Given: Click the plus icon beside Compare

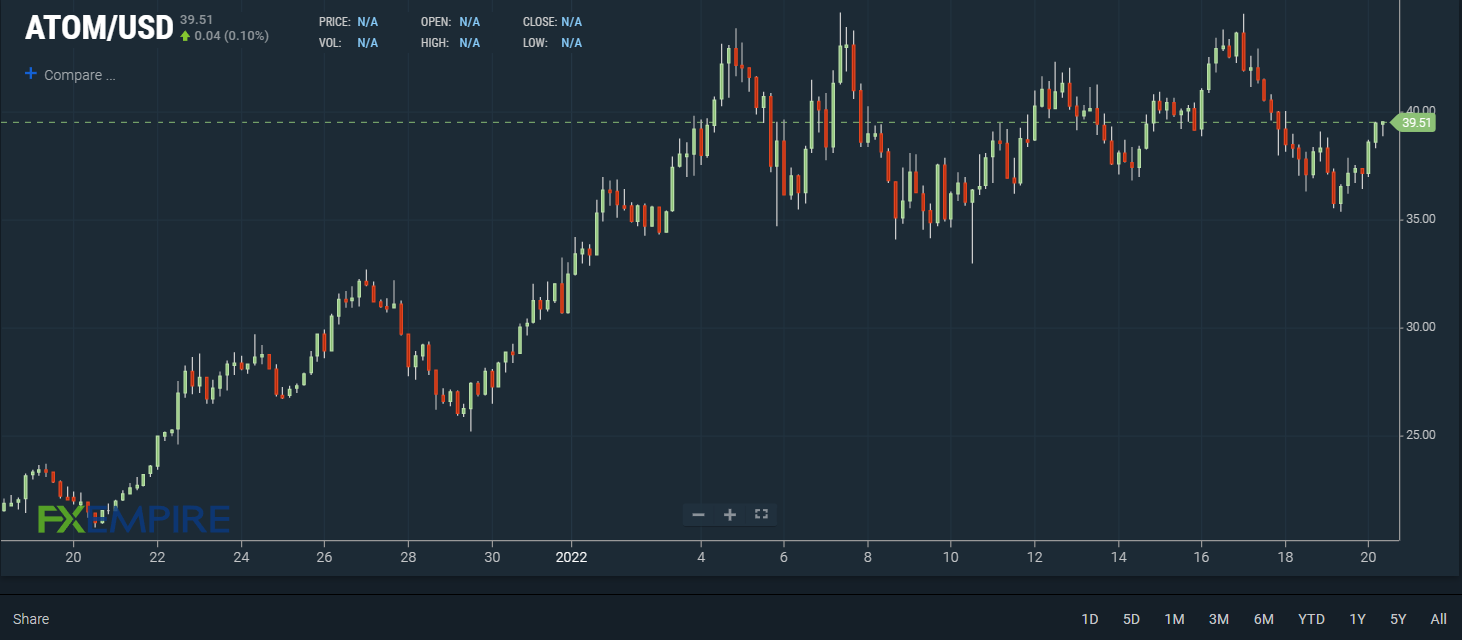Looking at the screenshot, I should pyautogui.click(x=29, y=73).
